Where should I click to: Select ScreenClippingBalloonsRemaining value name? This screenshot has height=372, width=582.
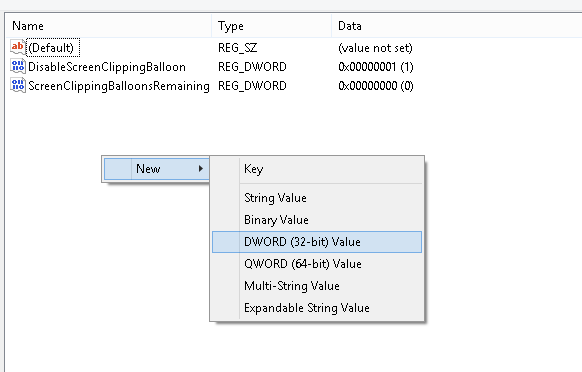(119, 86)
